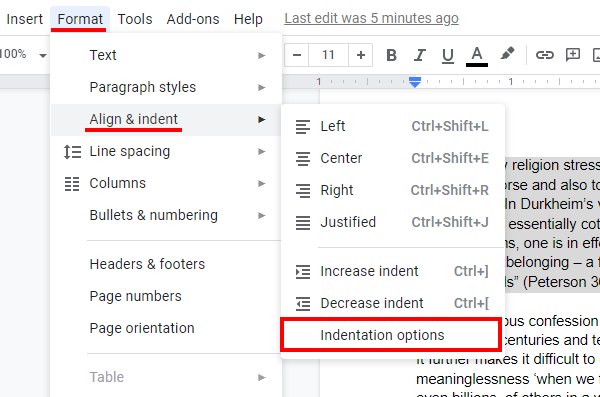Choose Justified alignment
Screen dimensions: 600x397
pyautogui.click(x=392, y=222)
